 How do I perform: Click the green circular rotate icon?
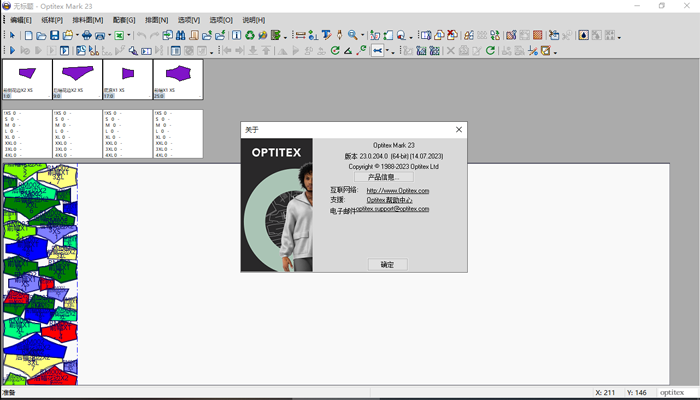[335, 50]
